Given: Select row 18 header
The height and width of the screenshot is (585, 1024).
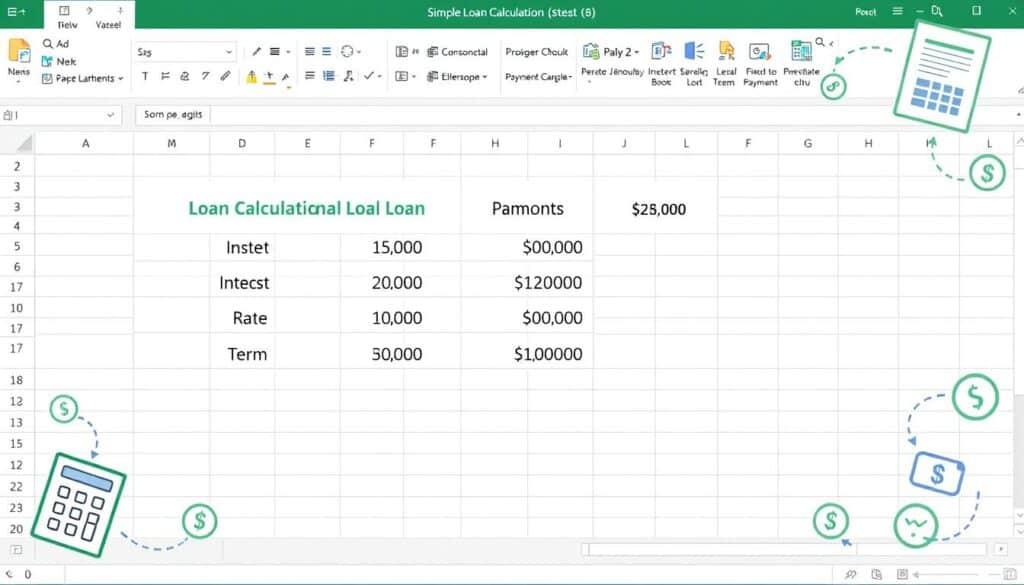Looking at the screenshot, I should [x=17, y=380].
